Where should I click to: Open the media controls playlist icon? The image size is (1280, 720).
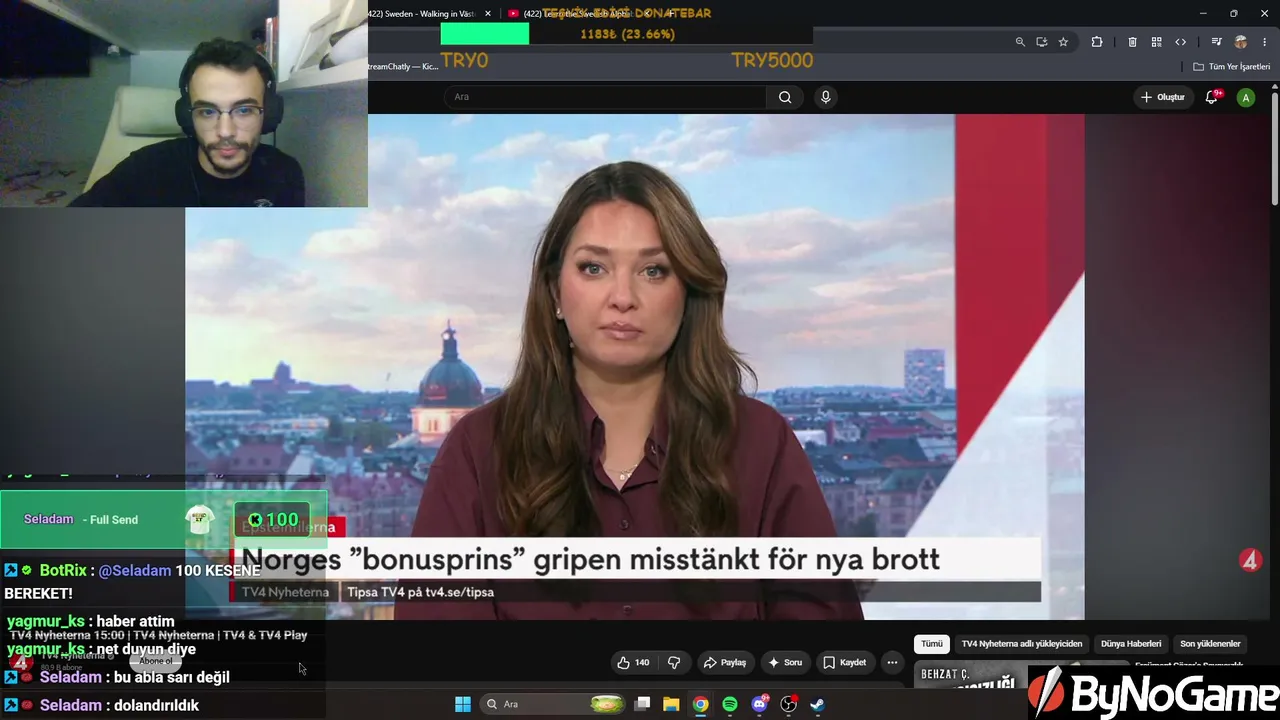coord(1216,42)
